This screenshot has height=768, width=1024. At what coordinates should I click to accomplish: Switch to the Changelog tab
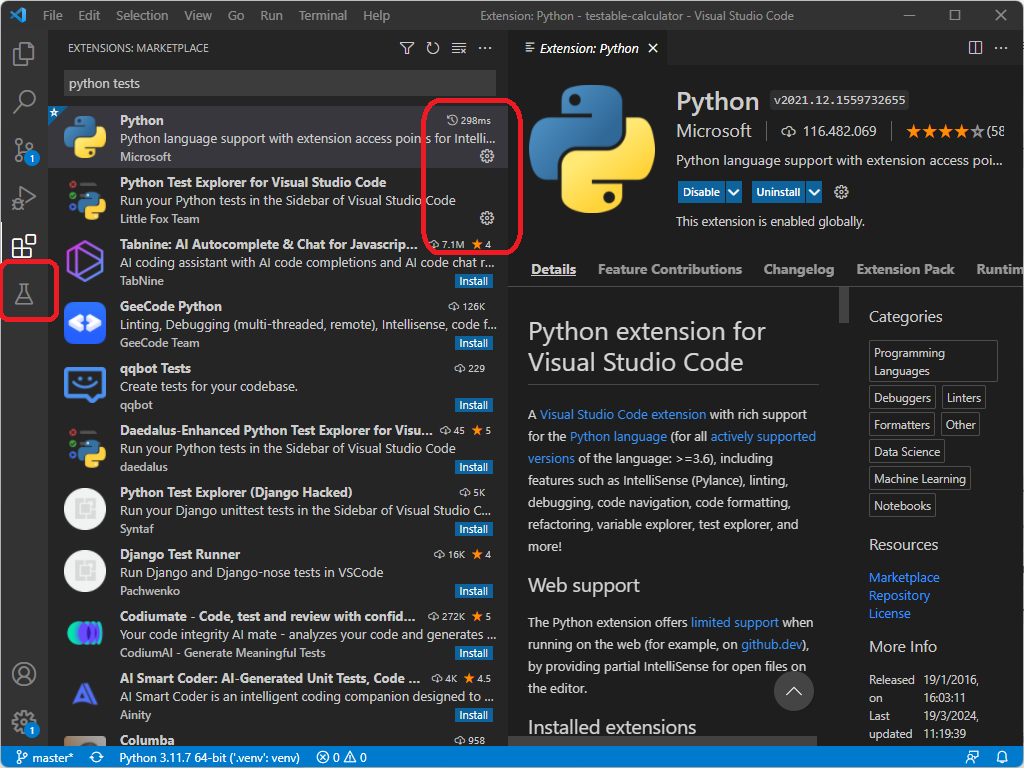pos(799,269)
